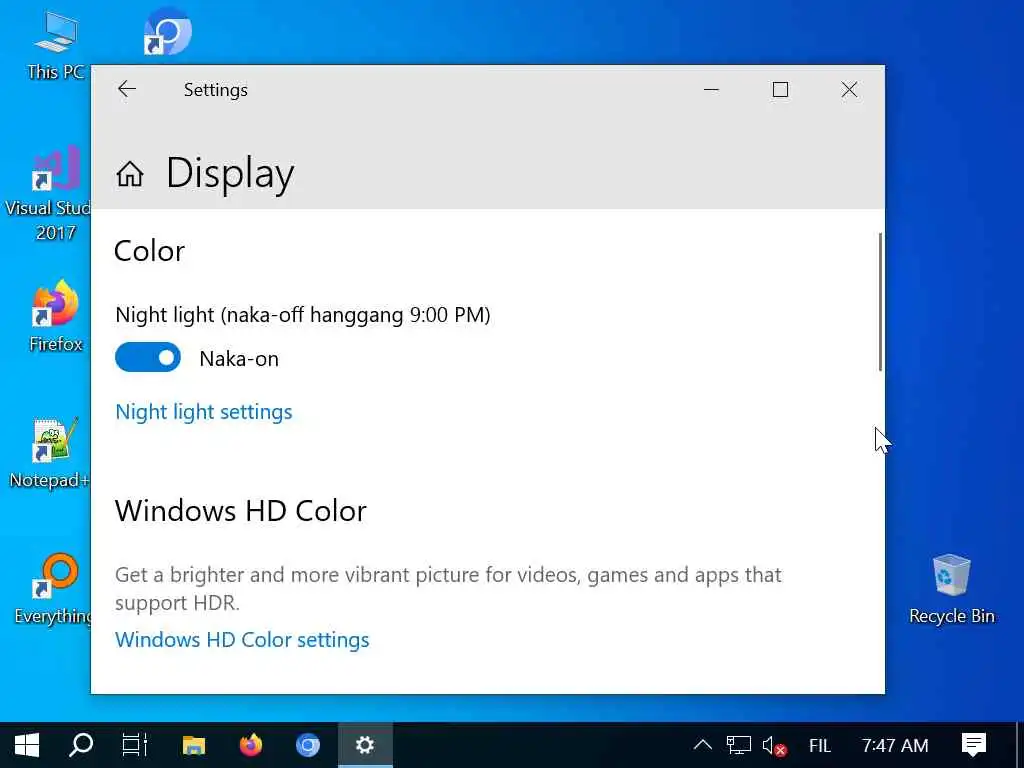Screen dimensions: 1024x768
Task: Open the Action Center notifications icon
Action: pyautogui.click(x=974, y=745)
